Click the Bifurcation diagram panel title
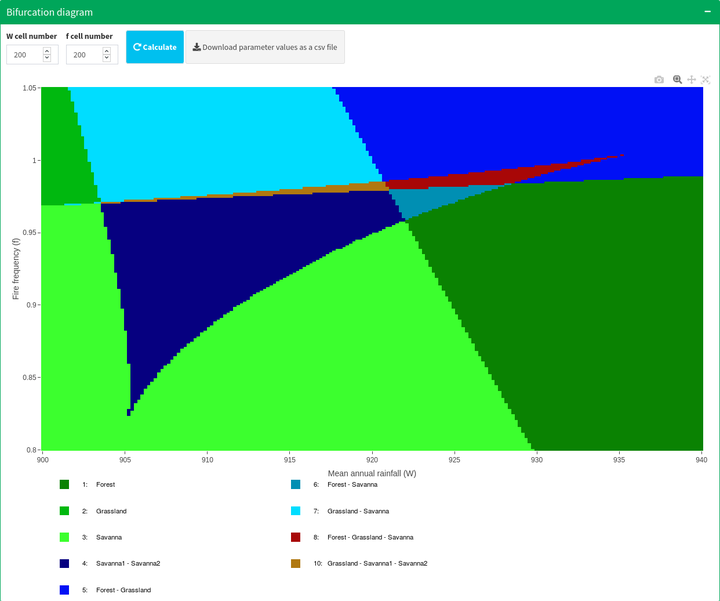The image size is (720, 601). (50, 12)
